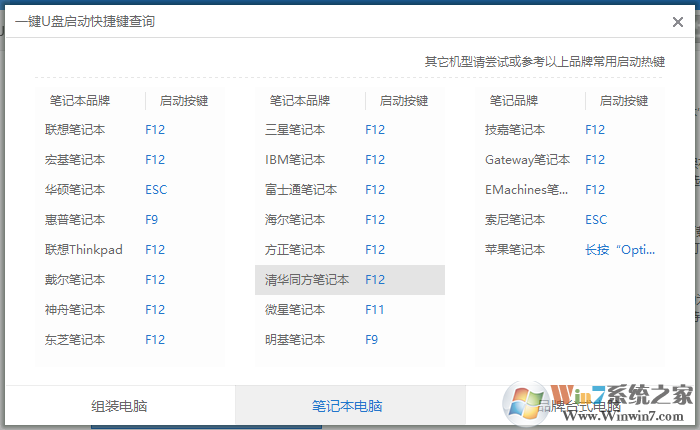Select the 富士通笔记本 row

[350, 189]
